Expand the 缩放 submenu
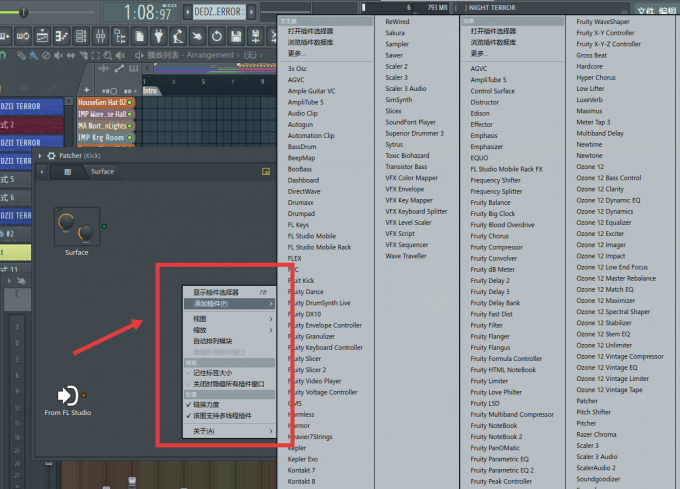This screenshot has width=680, height=489. (x=229, y=330)
